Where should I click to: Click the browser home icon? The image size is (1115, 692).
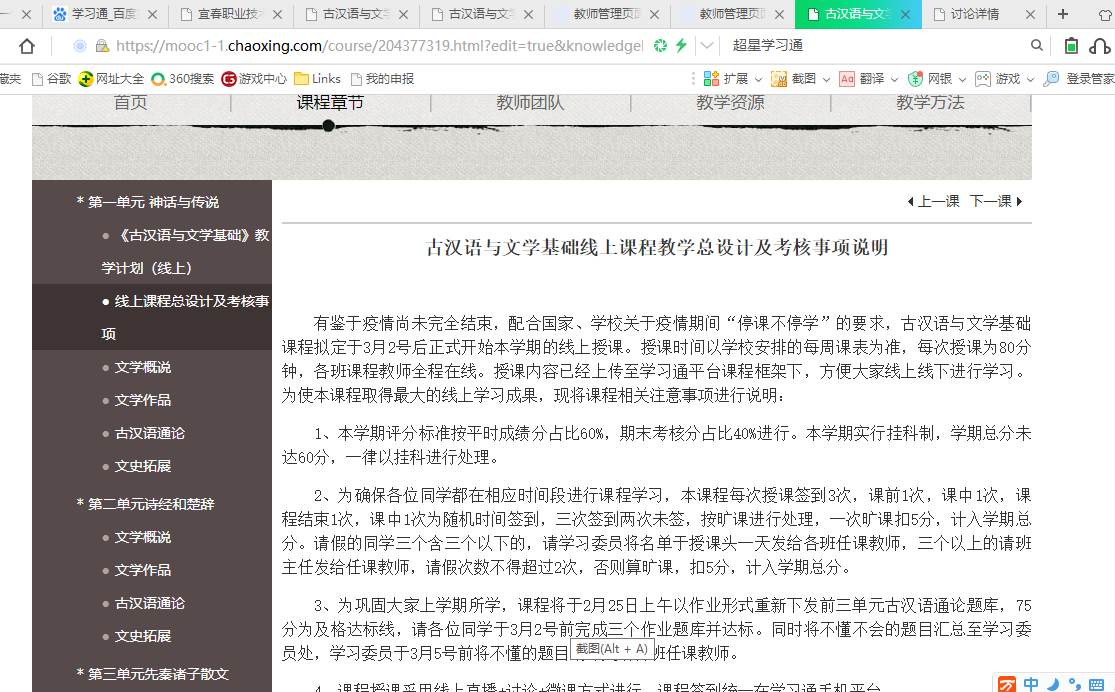[27, 46]
